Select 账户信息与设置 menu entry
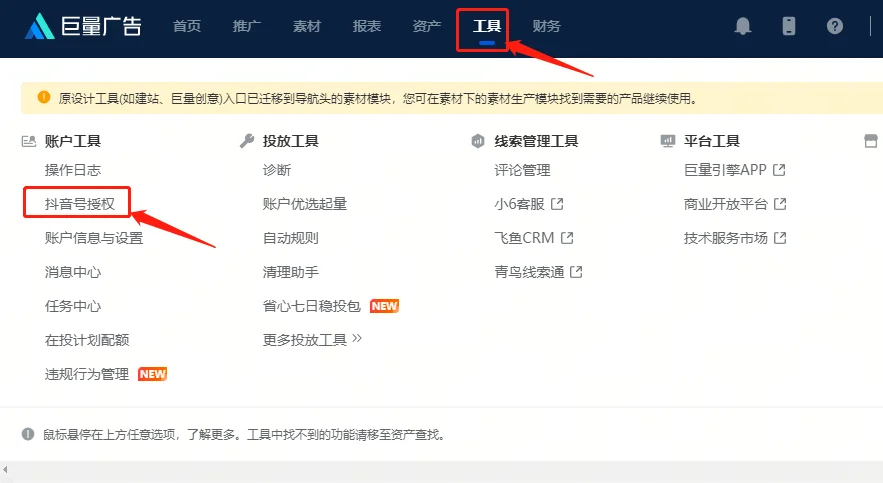The image size is (883, 483). tap(94, 238)
